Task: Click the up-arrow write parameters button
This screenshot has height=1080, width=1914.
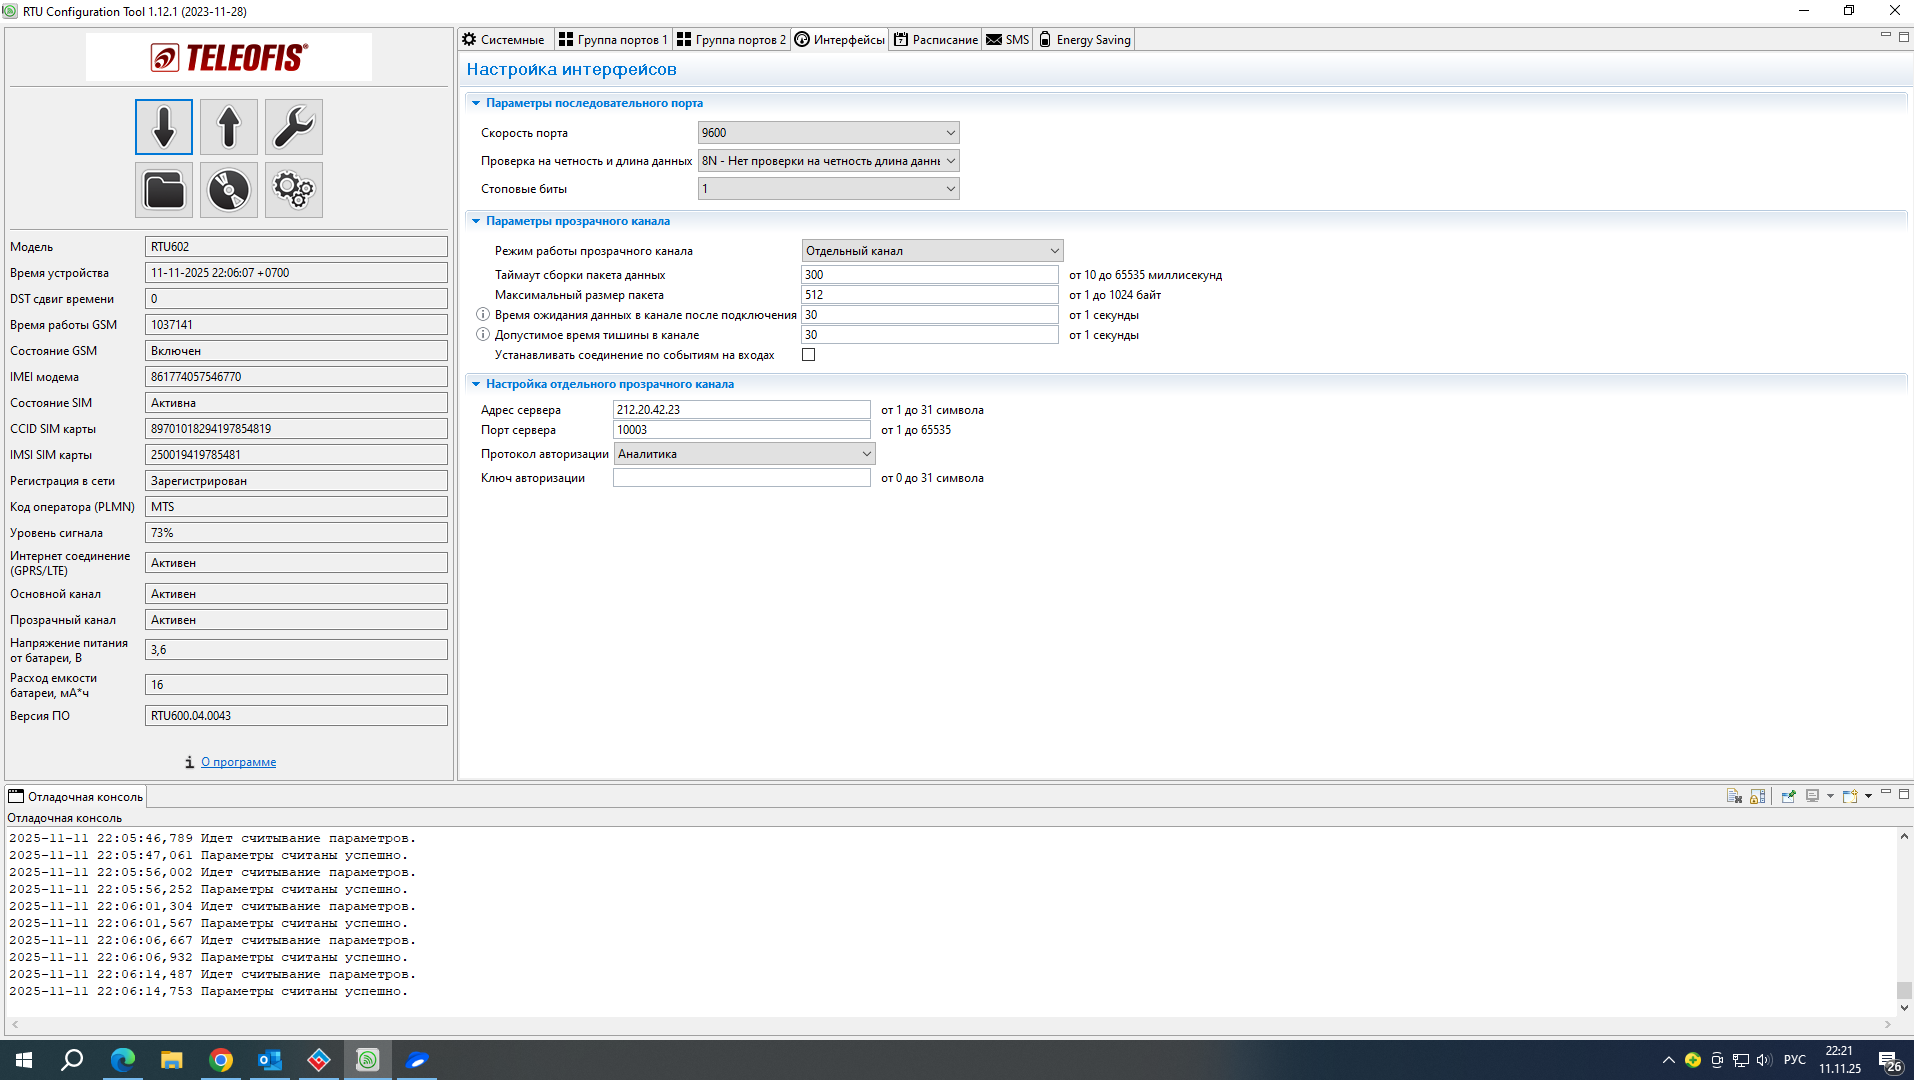Action: pos(229,127)
